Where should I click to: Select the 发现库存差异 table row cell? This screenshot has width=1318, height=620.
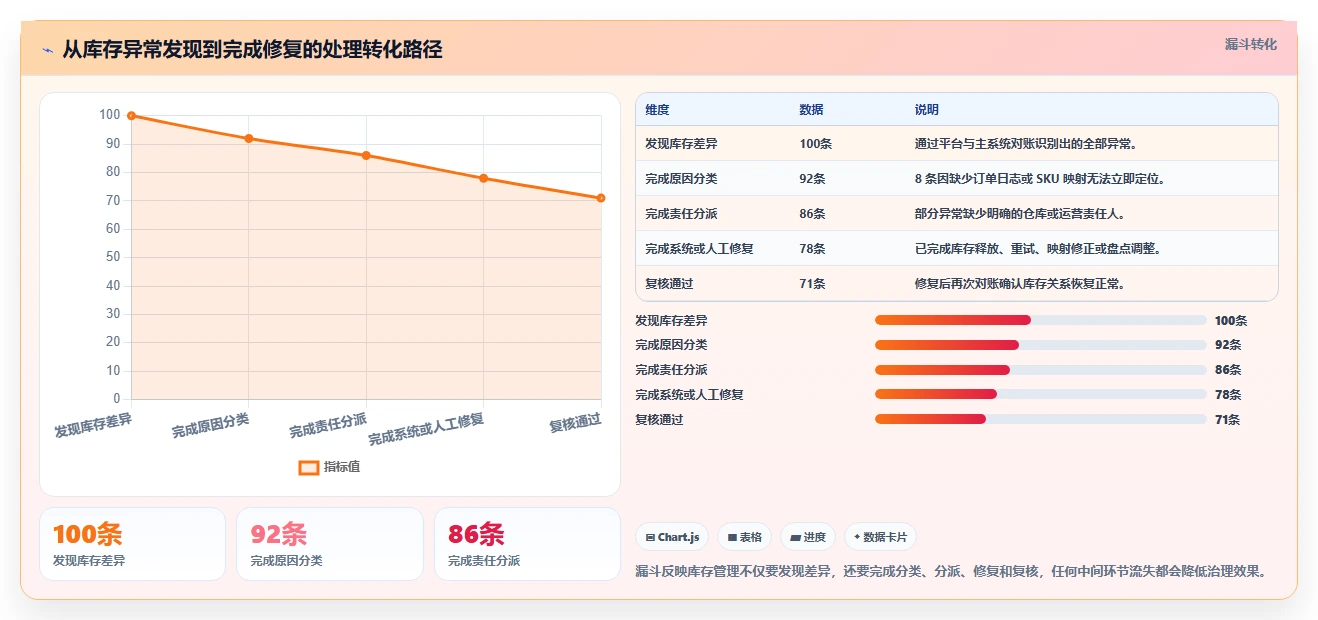coord(681,144)
